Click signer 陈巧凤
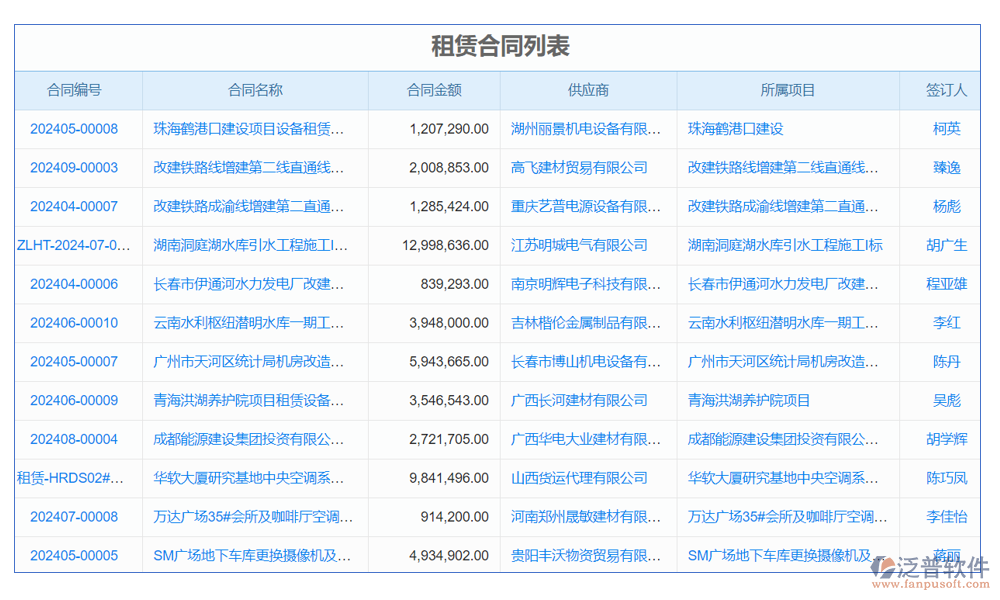 [946, 478]
